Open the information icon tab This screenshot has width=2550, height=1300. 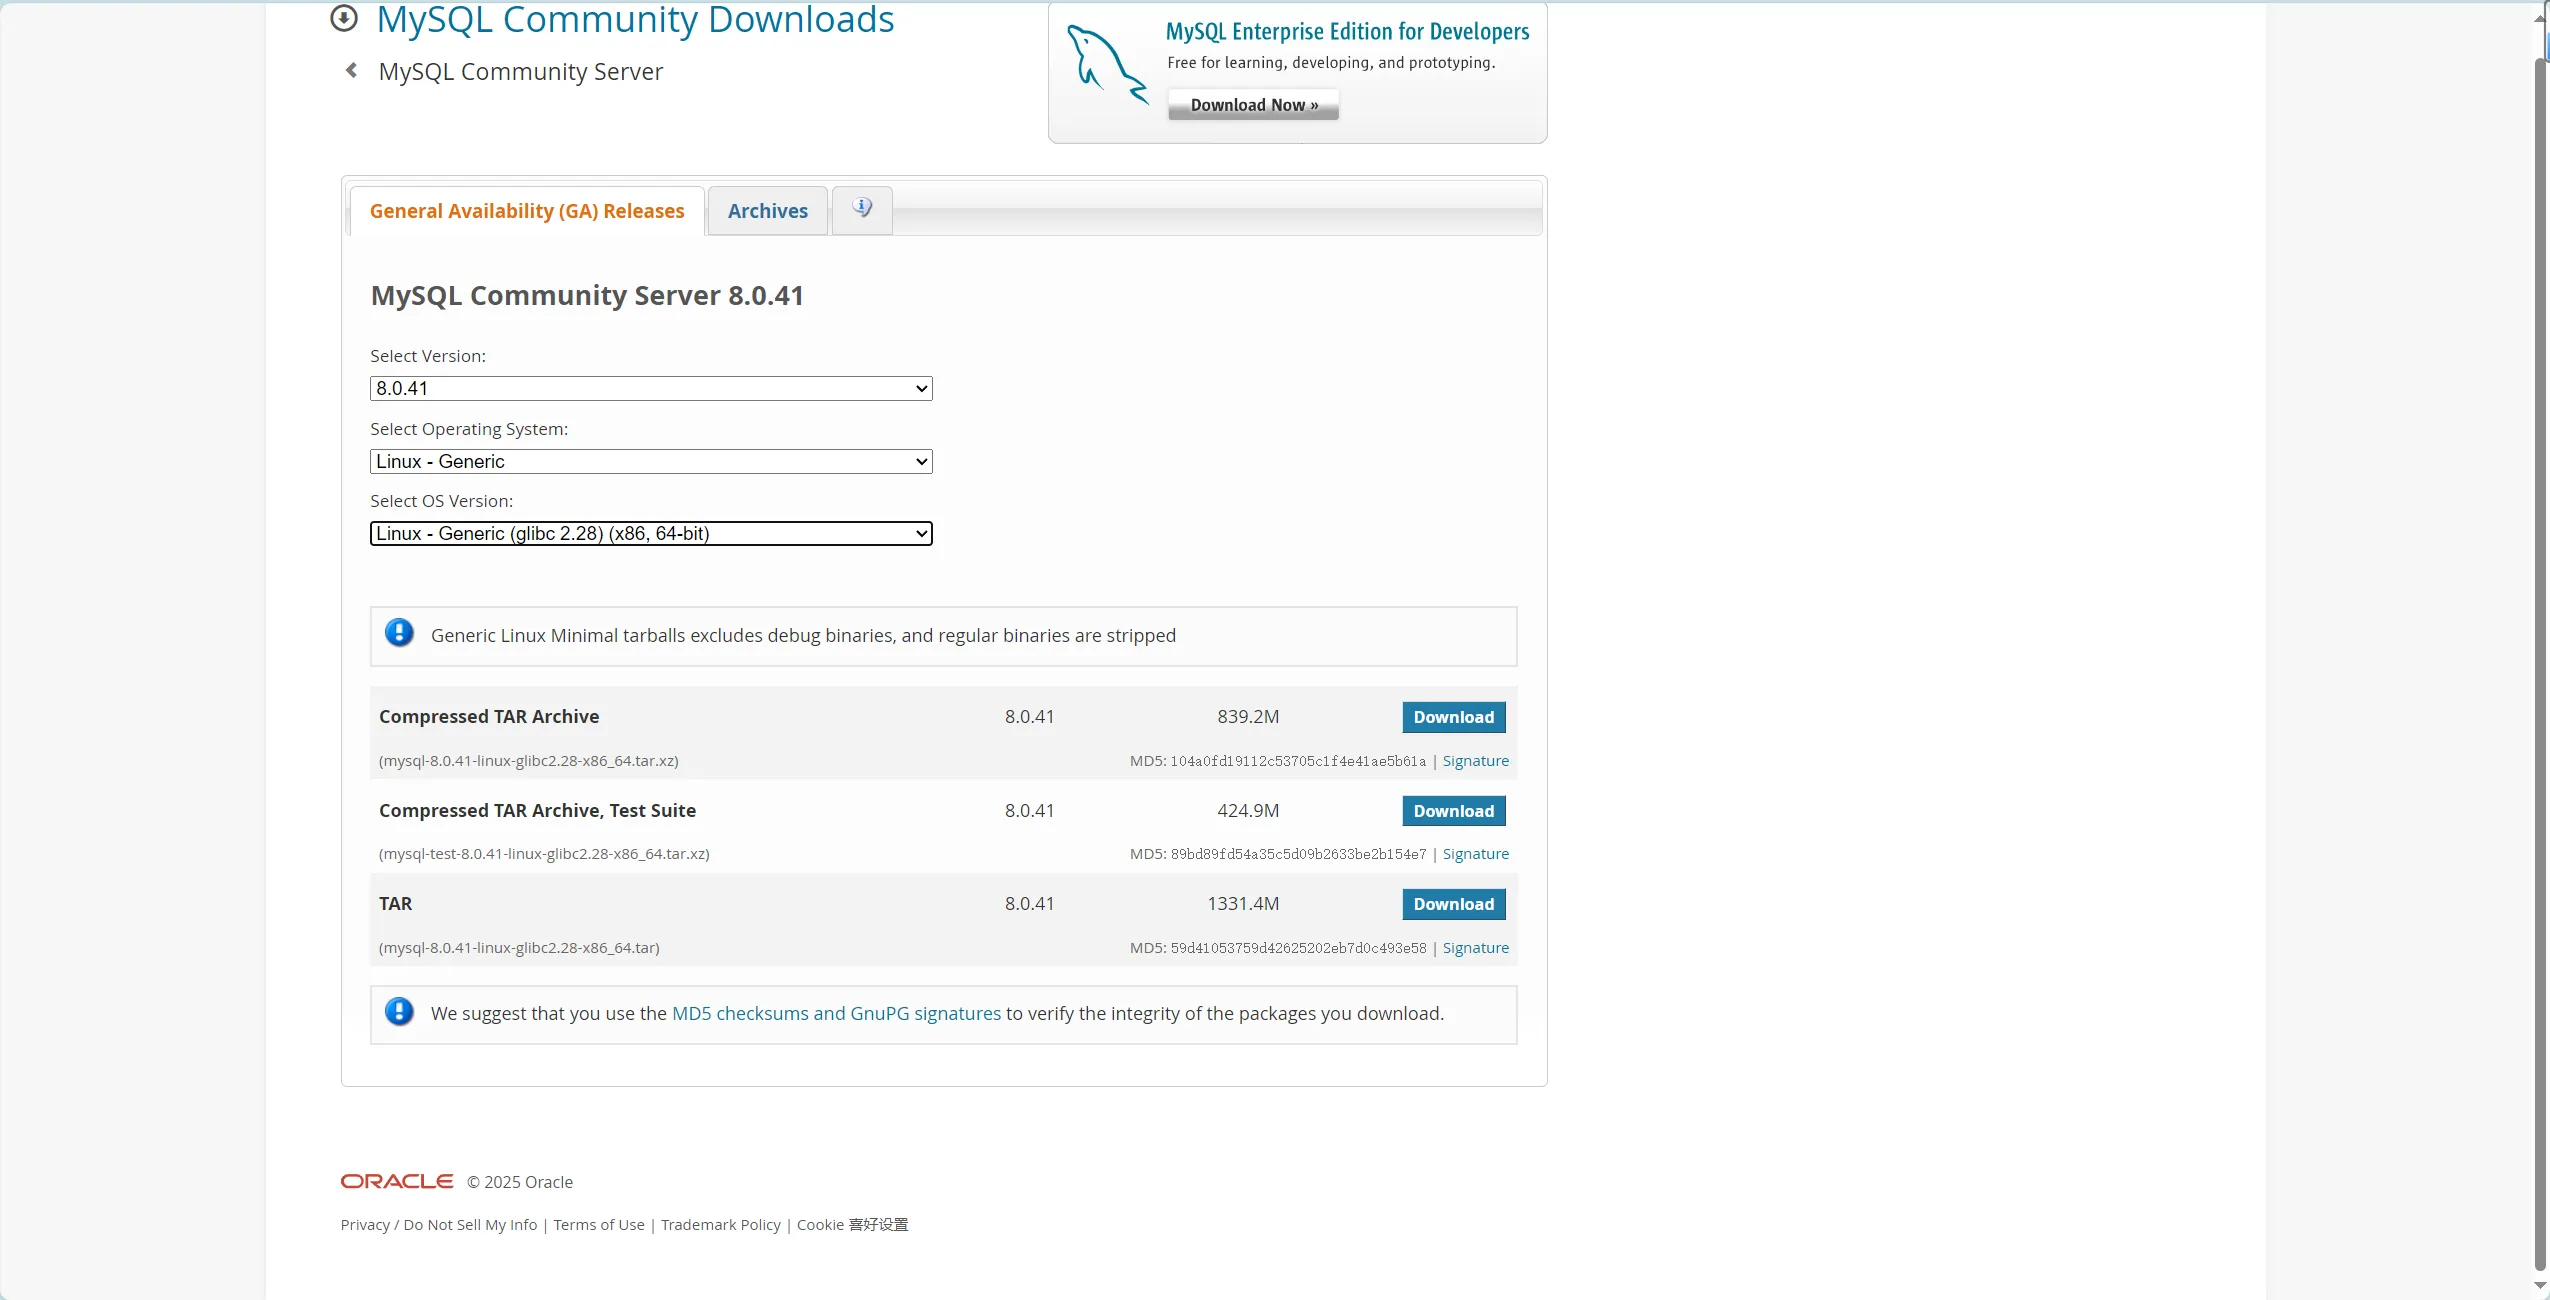[x=862, y=209]
